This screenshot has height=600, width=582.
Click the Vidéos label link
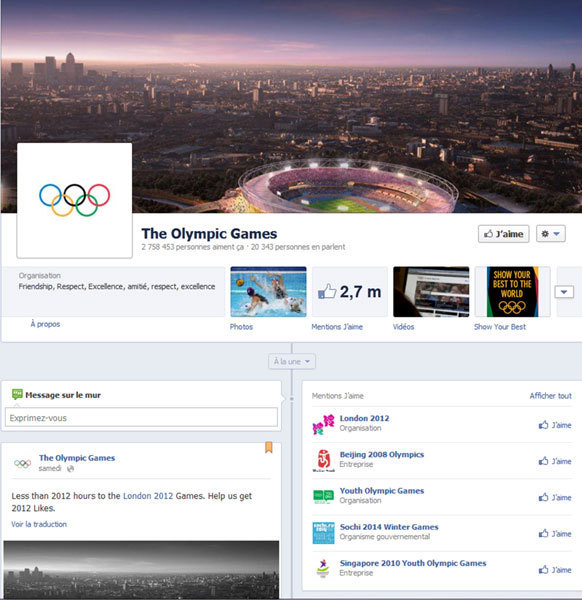(x=403, y=327)
